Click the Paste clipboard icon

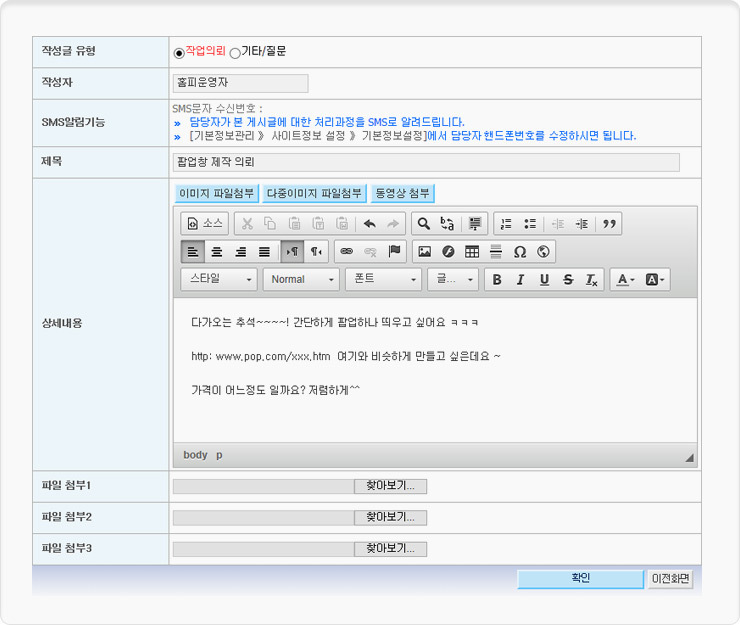[x=294, y=223]
